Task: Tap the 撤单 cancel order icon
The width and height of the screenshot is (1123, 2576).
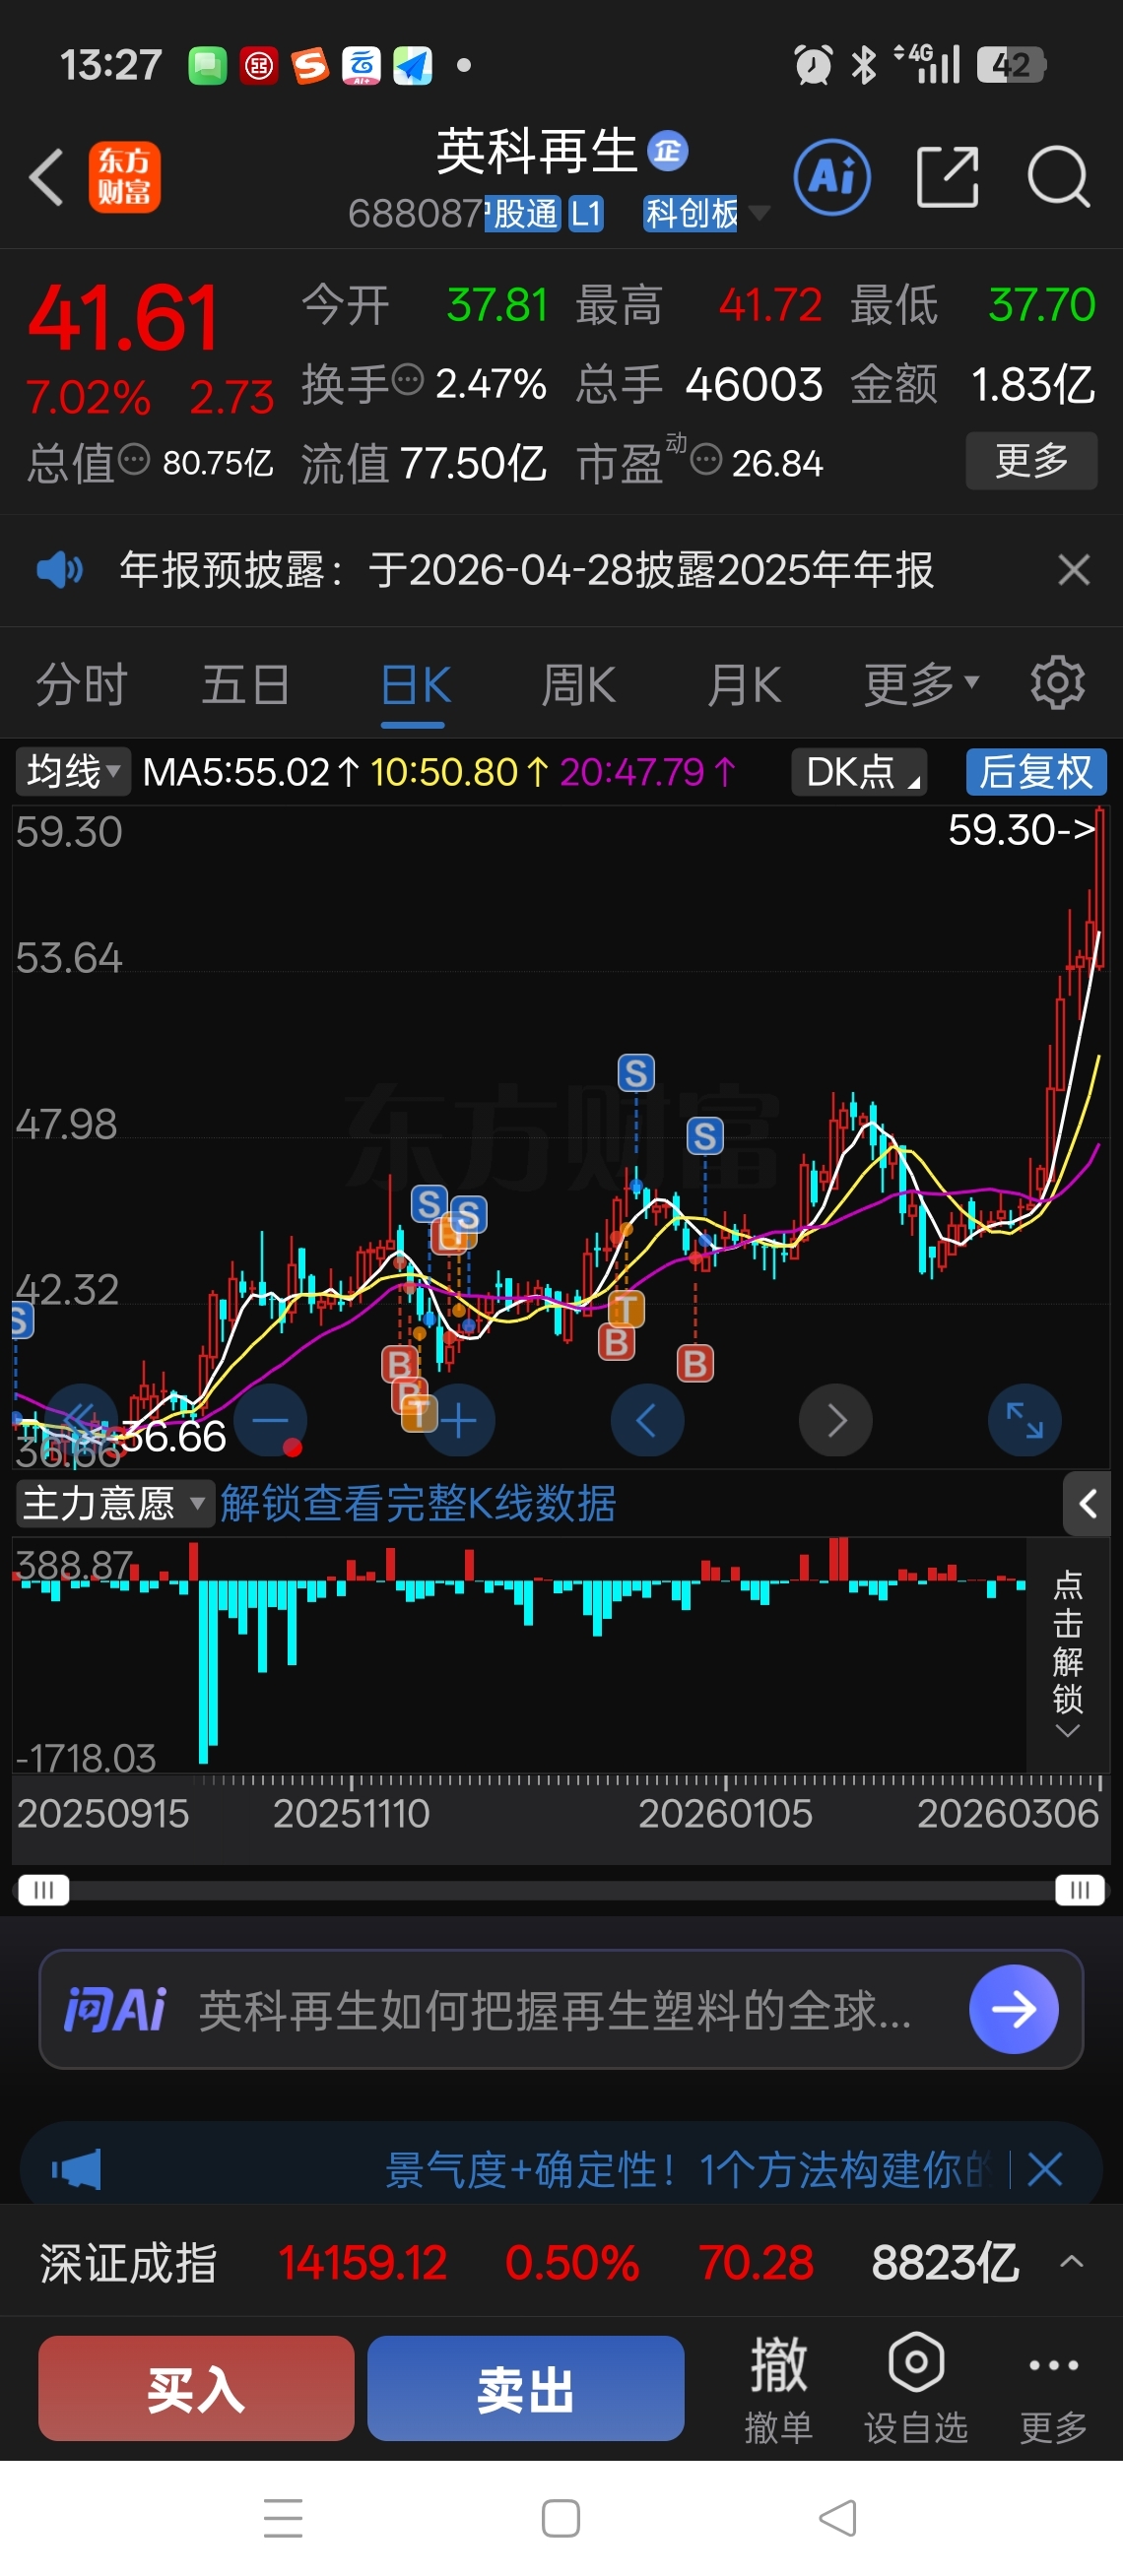Action: click(x=778, y=2388)
